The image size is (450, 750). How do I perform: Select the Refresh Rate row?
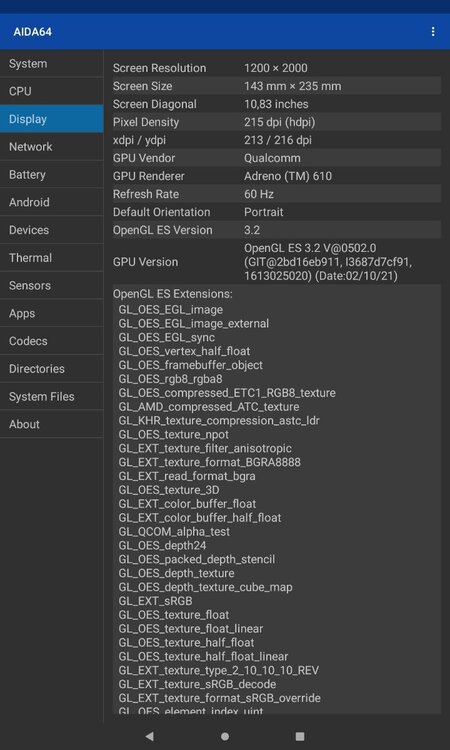[276, 194]
